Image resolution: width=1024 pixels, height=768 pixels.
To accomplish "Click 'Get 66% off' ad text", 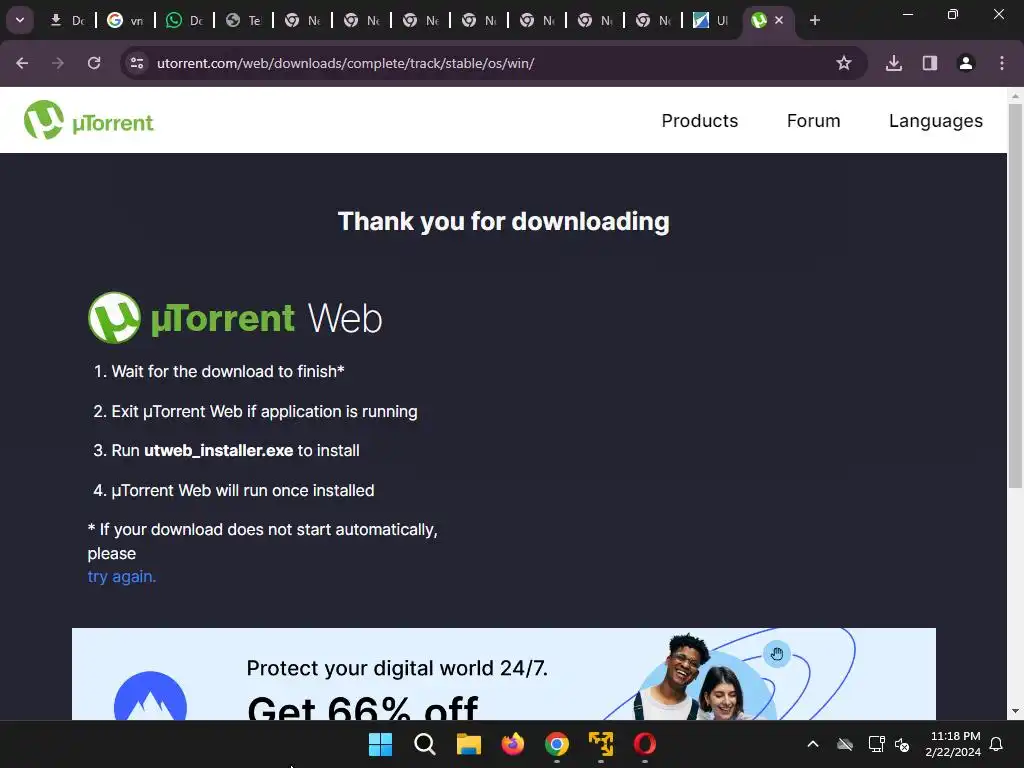I will pos(363,708).
